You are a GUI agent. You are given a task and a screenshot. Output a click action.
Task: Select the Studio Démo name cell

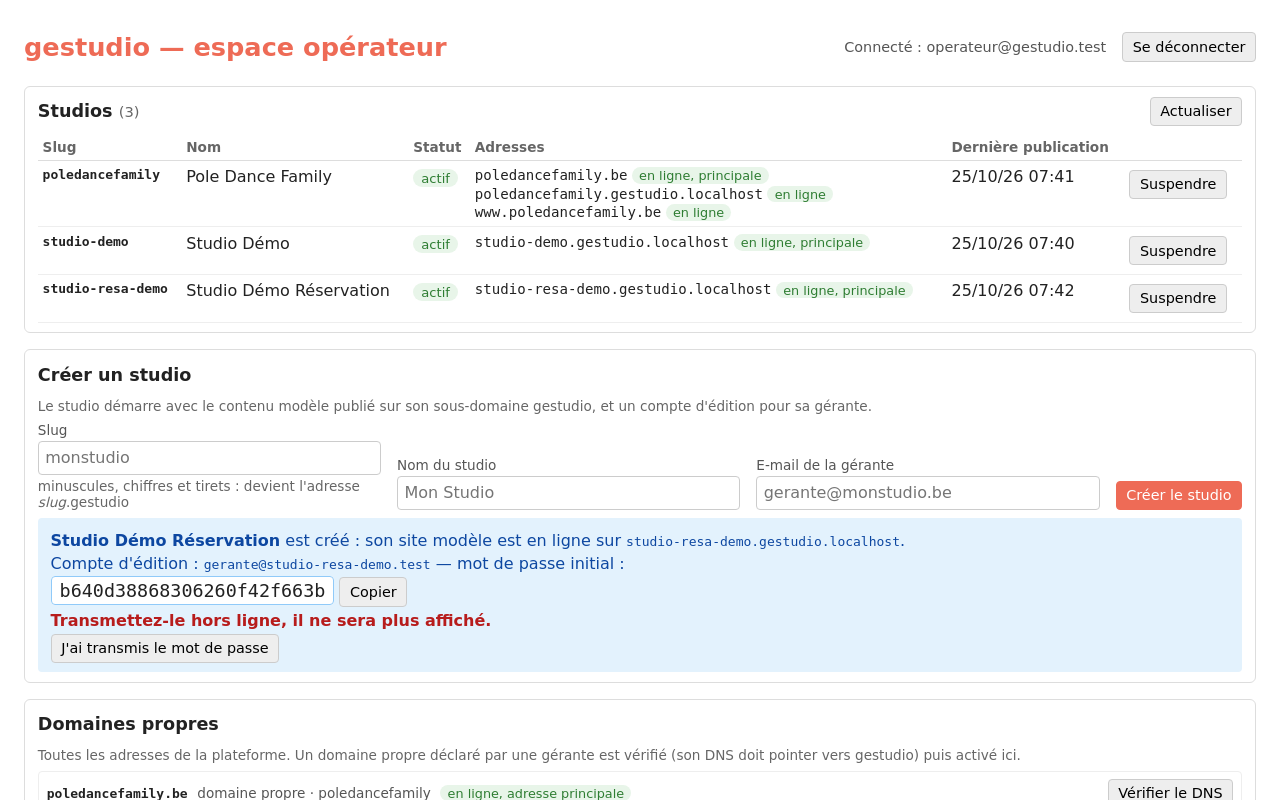pyautogui.click(x=238, y=244)
